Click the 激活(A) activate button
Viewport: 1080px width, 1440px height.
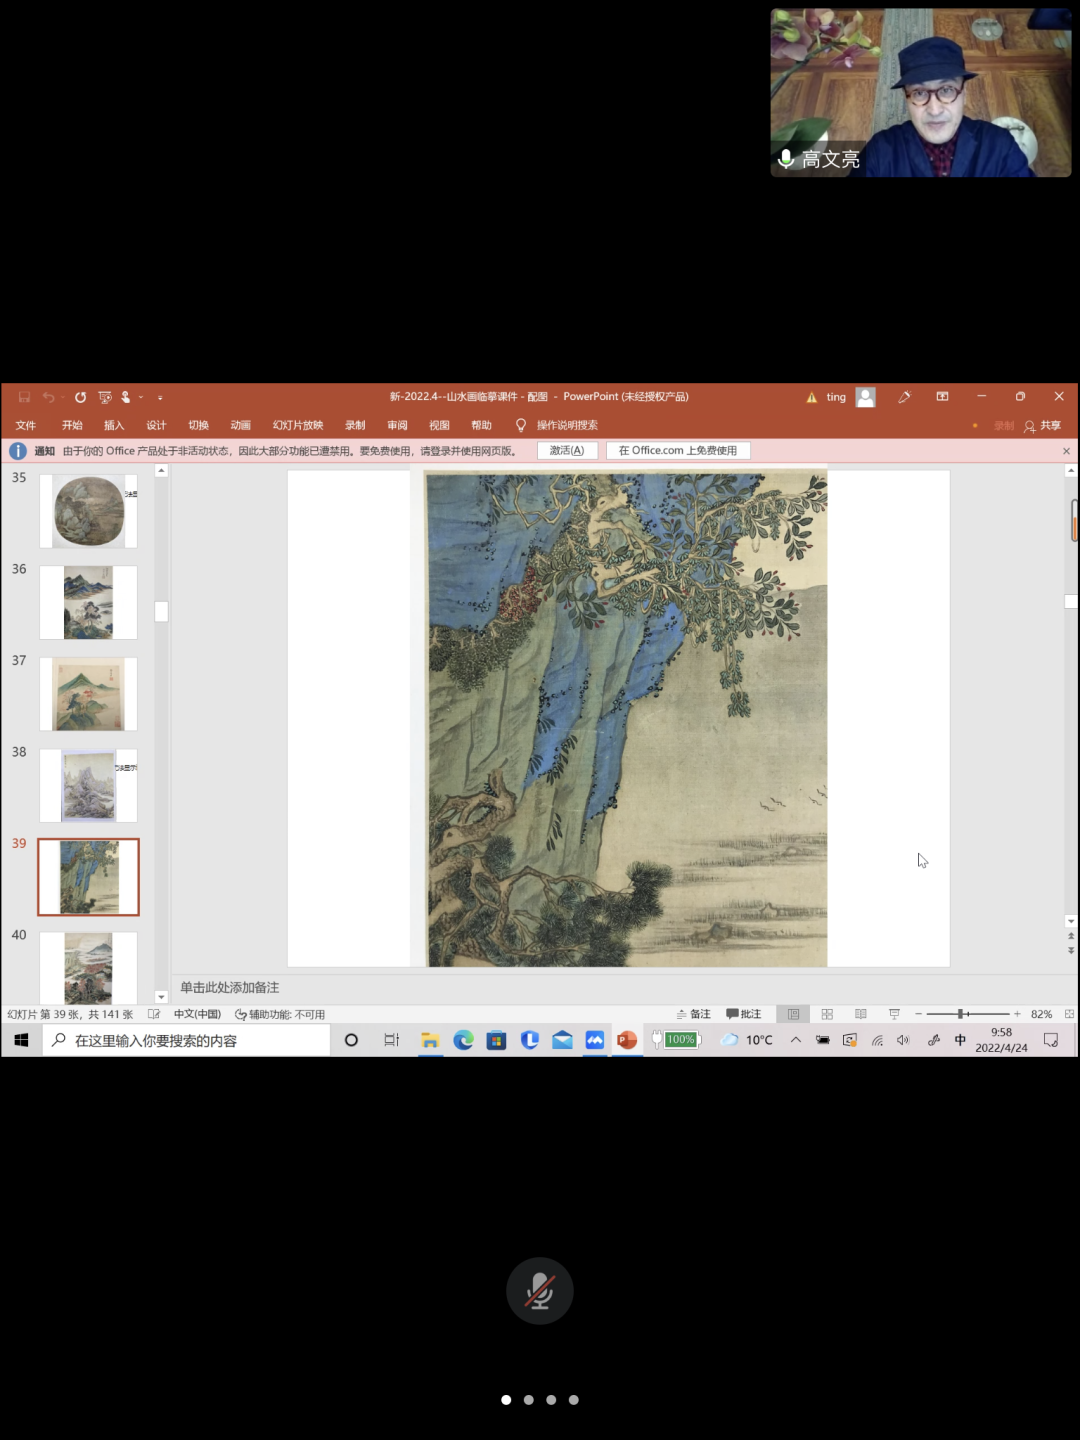[x=567, y=451]
